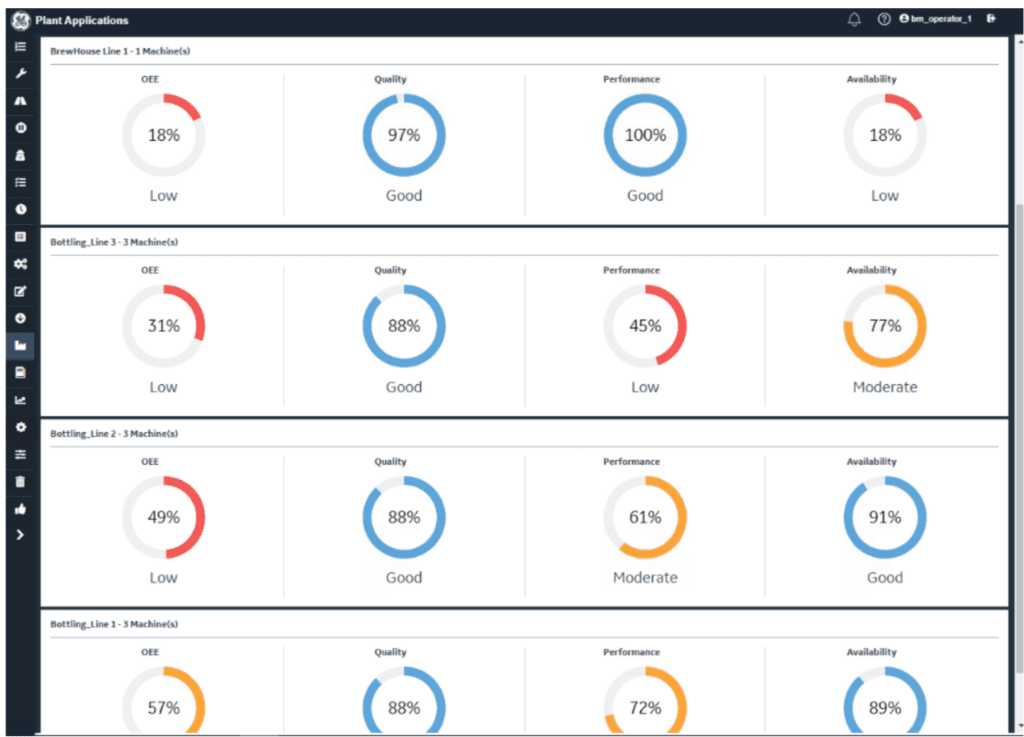Click the logout icon in header
Image resolution: width=1024 pixels, height=737 pixels.
click(x=991, y=19)
